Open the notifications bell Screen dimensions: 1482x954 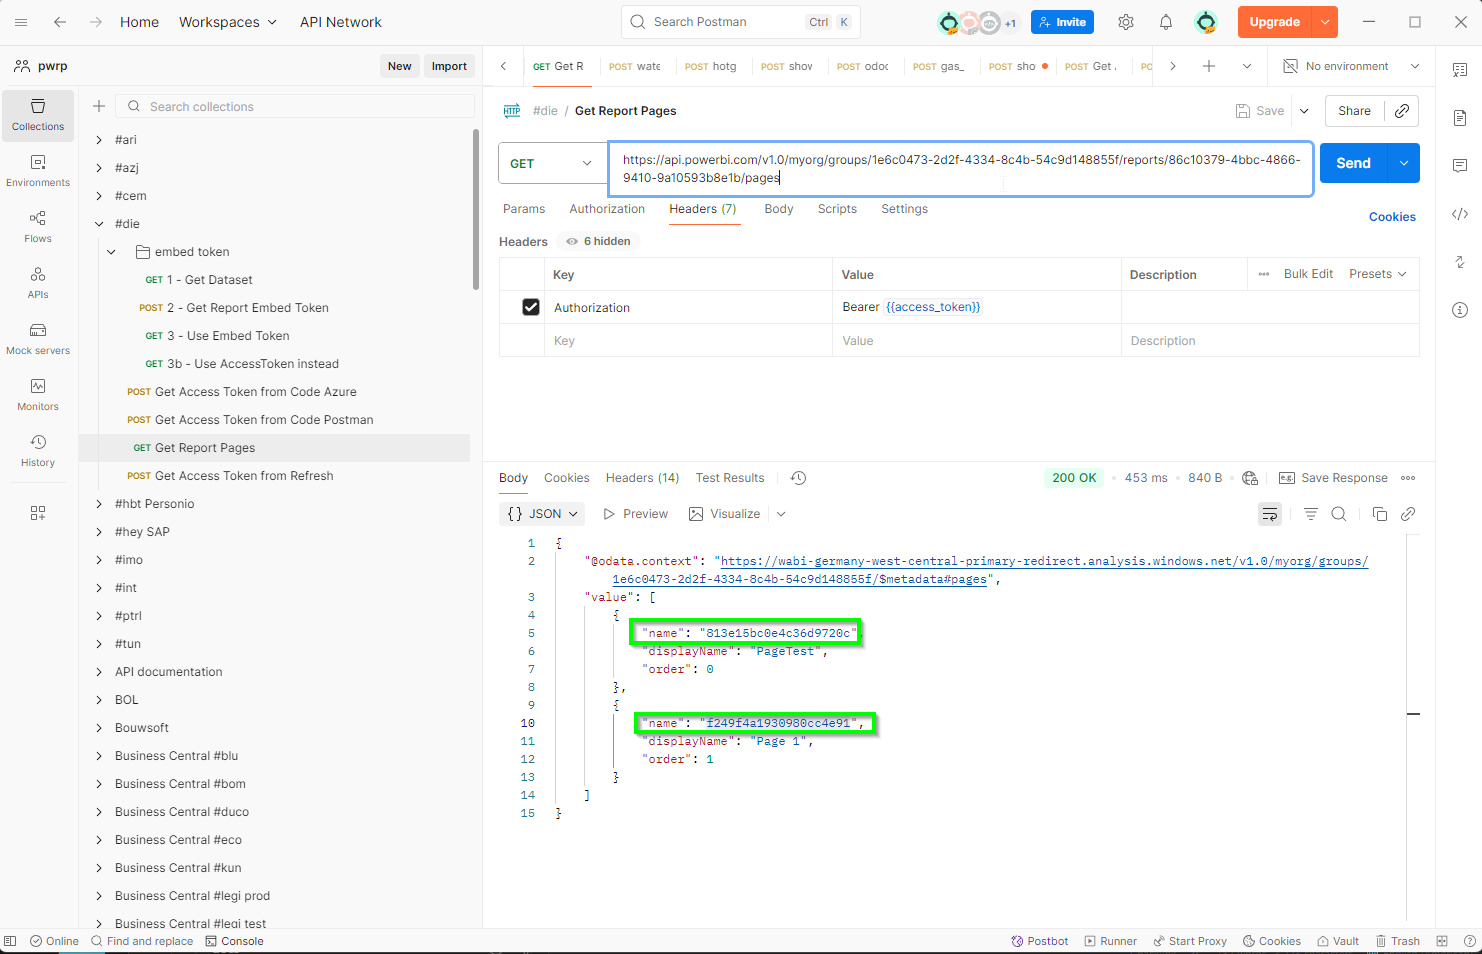tap(1166, 22)
